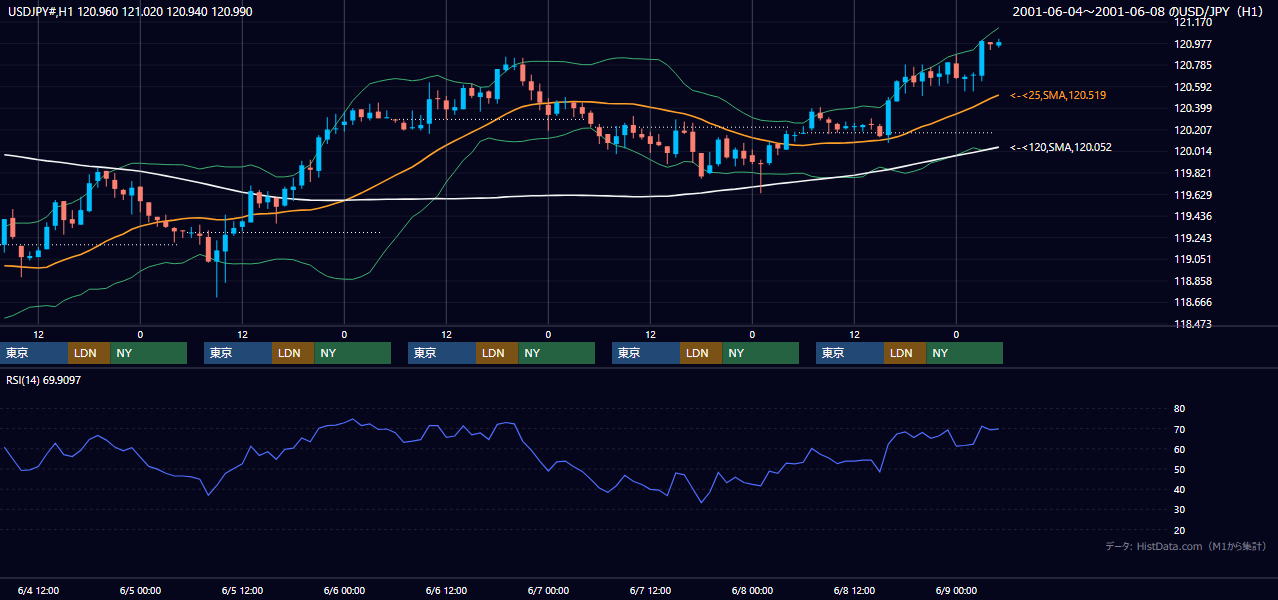This screenshot has height=600, width=1278.
Task: Click the RSI(14) 69.9097 indicator label
Action: coord(44,380)
